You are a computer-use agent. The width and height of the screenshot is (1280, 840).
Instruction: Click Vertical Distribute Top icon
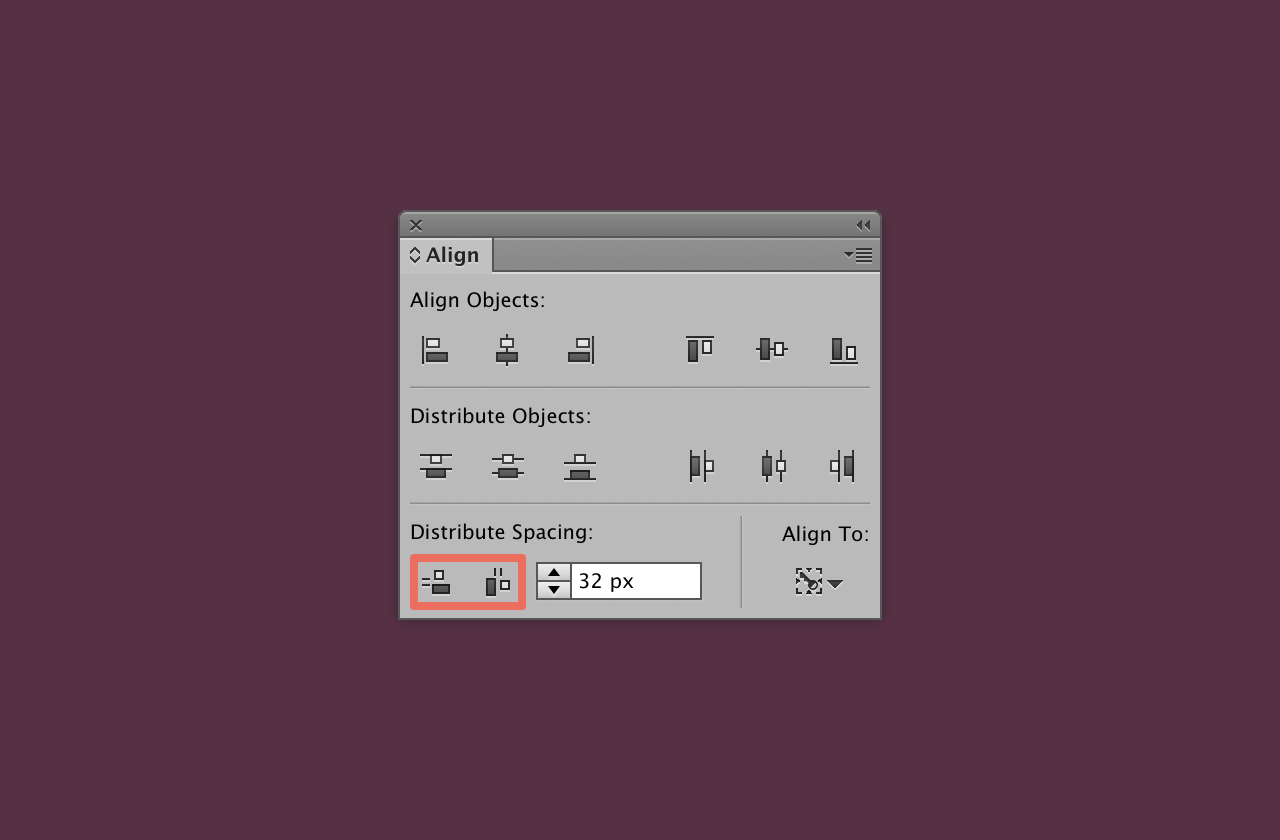tap(435, 466)
